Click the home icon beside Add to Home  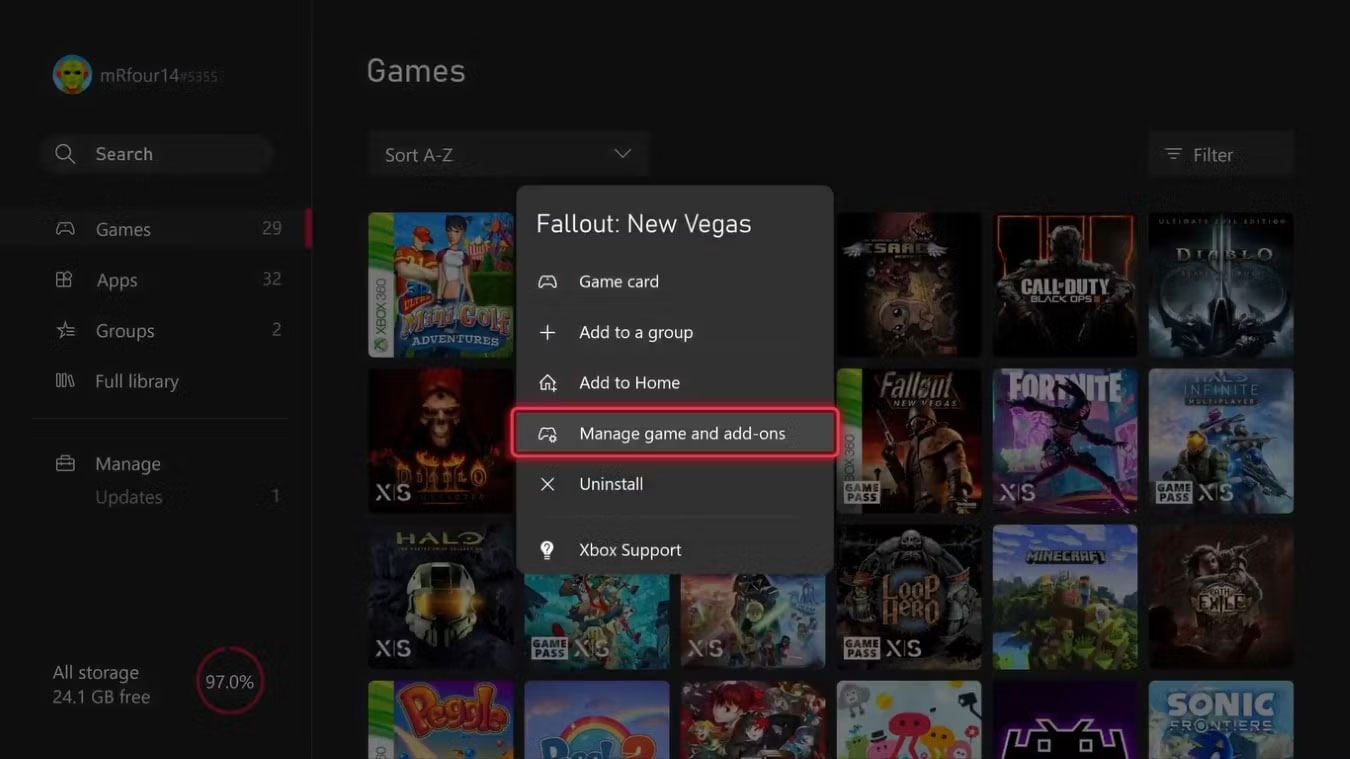pos(548,383)
